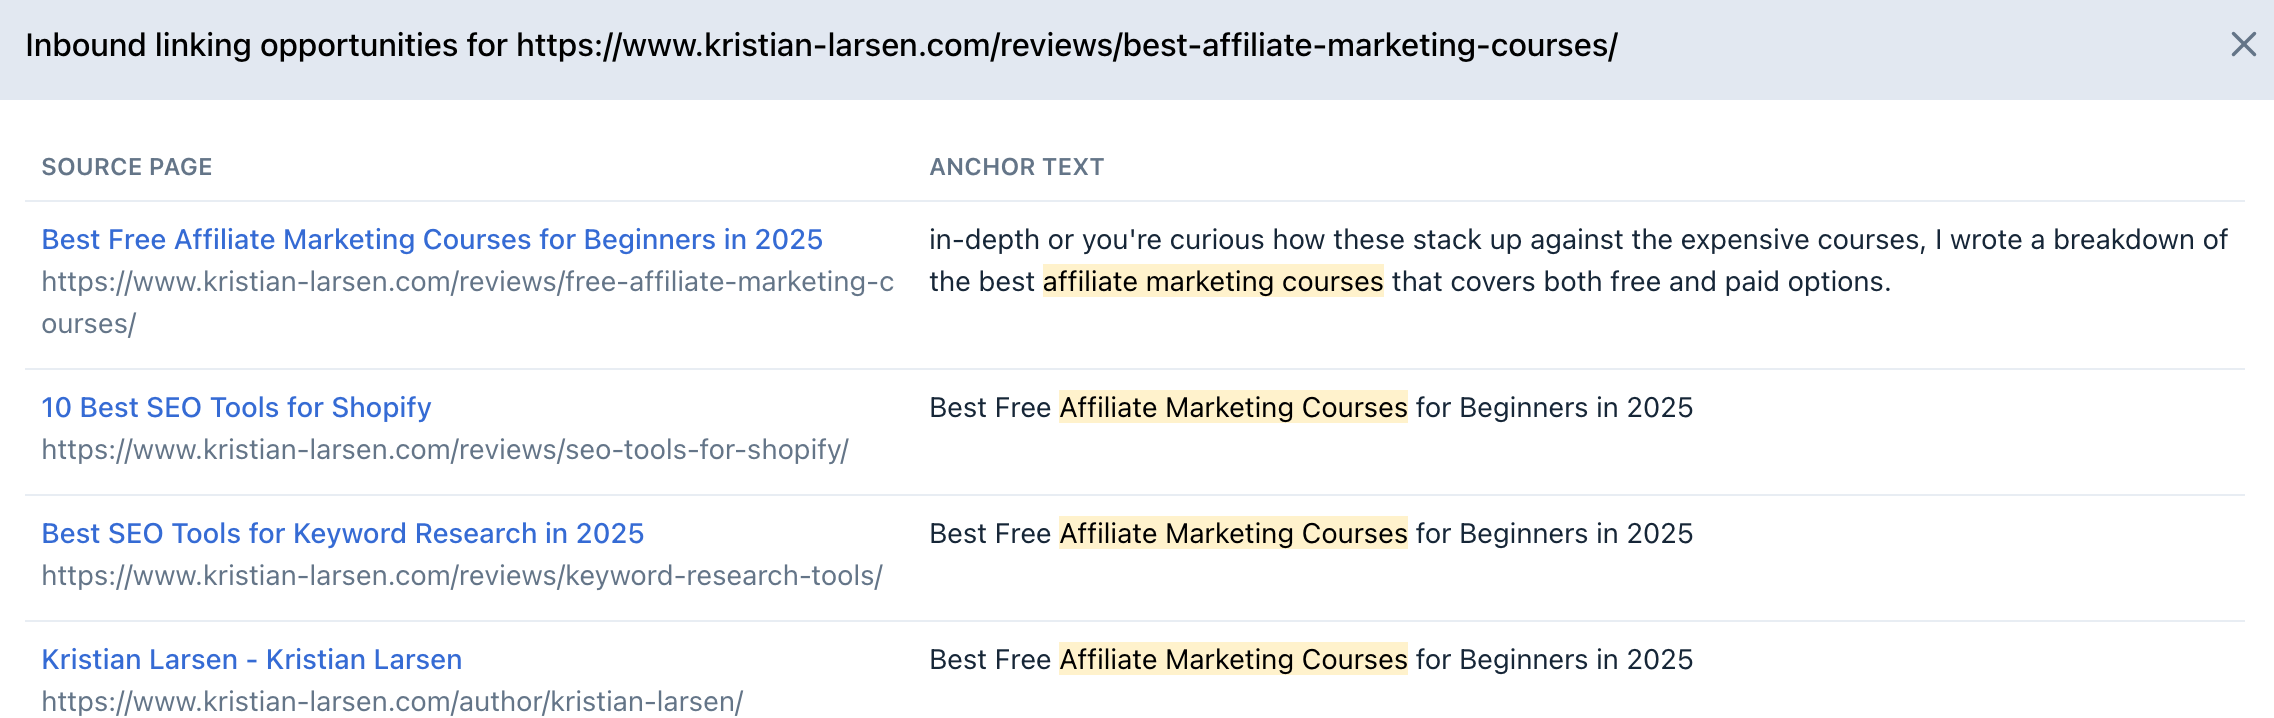Open the 10 Best SEO Tools for Shopify link
This screenshot has height=718, width=2274.
[x=236, y=408]
